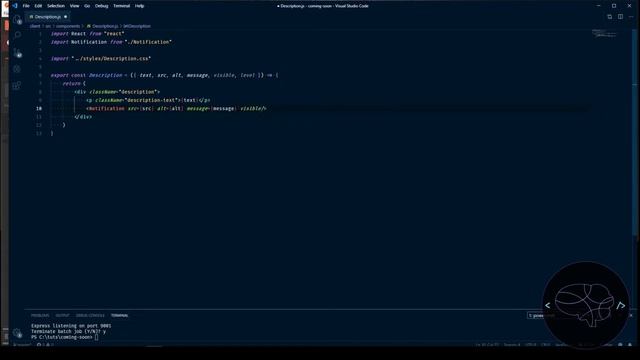Click the notifications bell in status bar
The image size is (640, 360).
click(630, 345)
